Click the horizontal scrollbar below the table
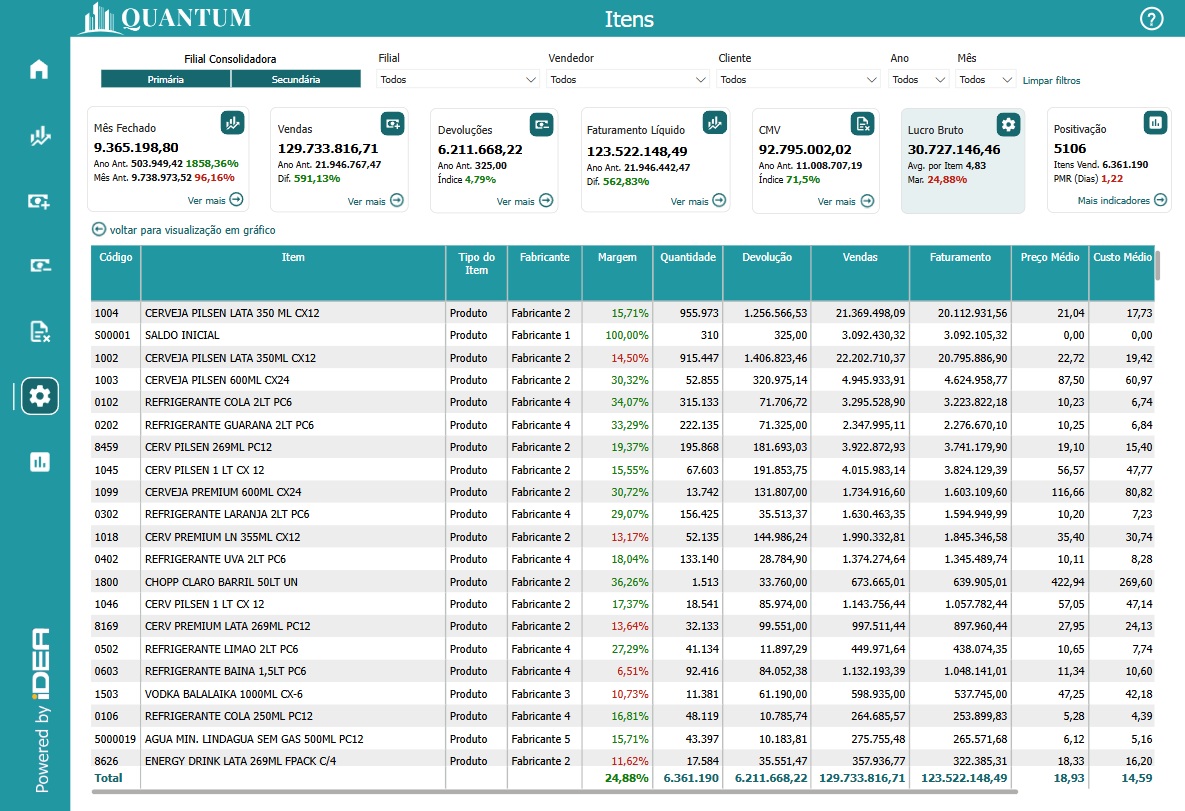 point(554,791)
